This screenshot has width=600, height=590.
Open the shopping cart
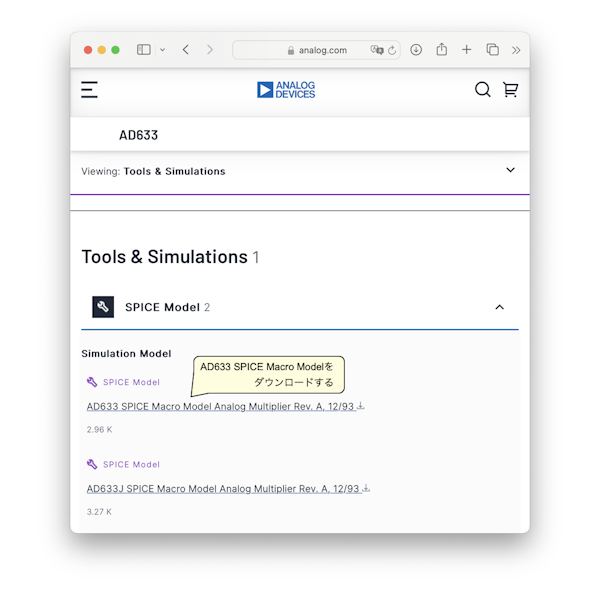click(x=510, y=90)
